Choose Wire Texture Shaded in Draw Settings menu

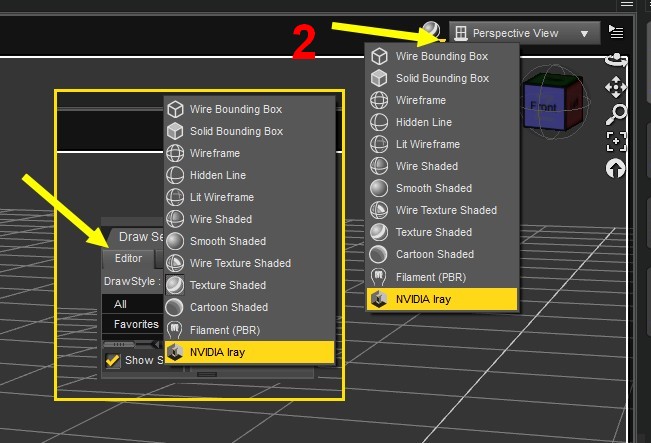250,263
